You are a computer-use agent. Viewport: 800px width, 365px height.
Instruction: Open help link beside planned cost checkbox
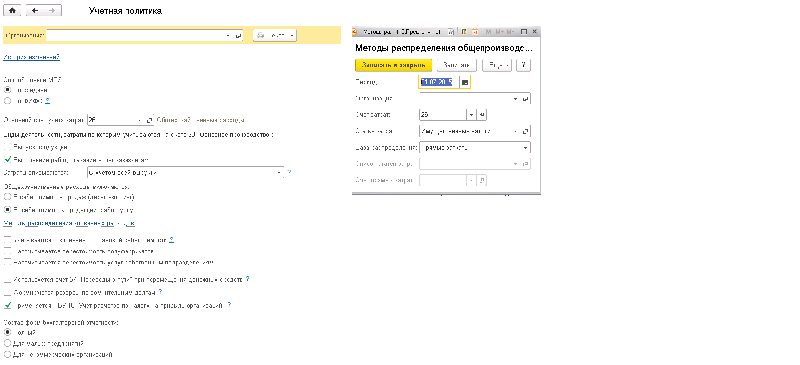click(x=172, y=239)
